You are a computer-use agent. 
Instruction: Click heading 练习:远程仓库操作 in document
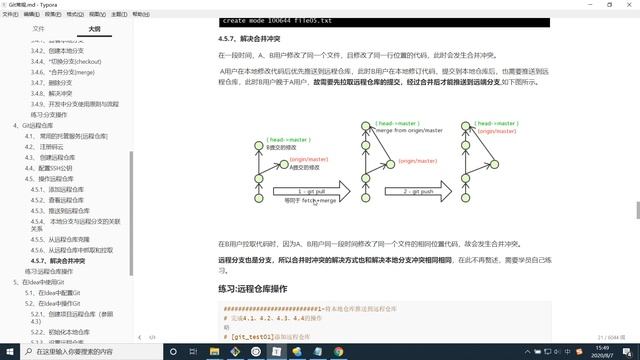pos(253,289)
